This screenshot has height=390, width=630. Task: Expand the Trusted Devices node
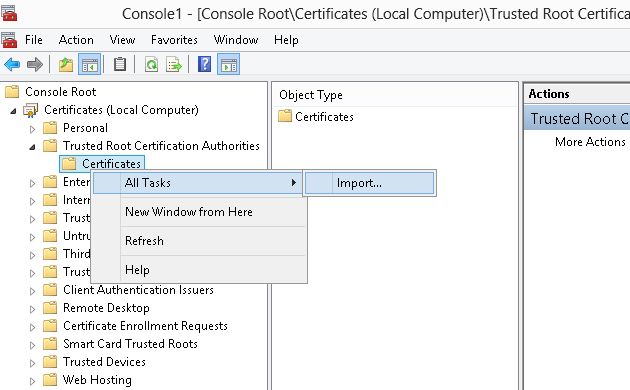point(33,363)
